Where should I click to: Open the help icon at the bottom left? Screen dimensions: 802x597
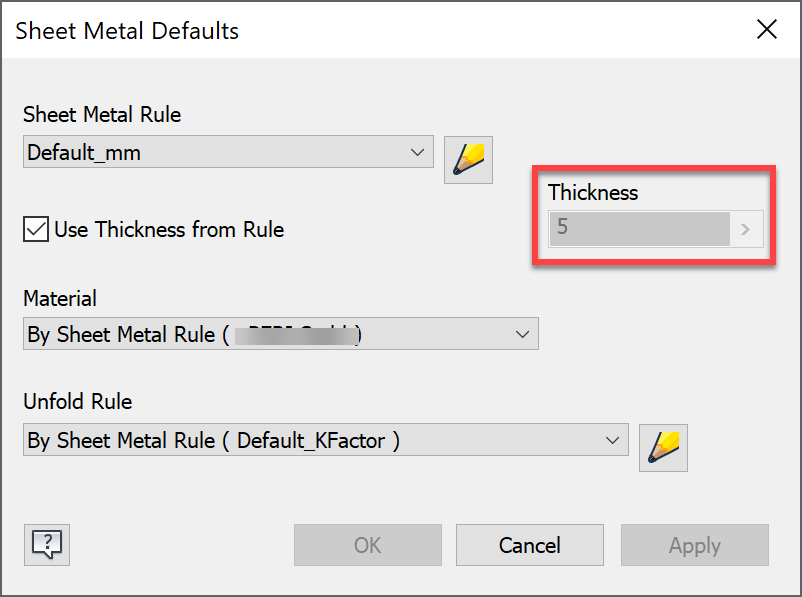tap(47, 544)
